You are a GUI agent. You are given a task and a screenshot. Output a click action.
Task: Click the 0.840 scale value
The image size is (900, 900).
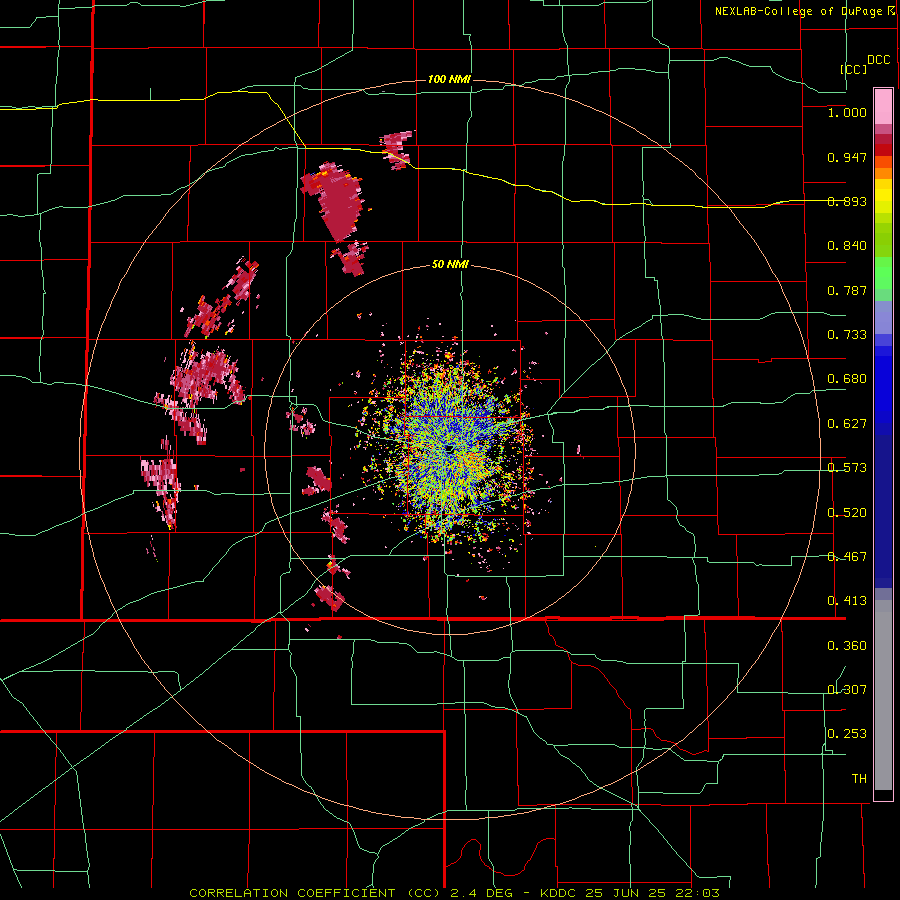847,246
